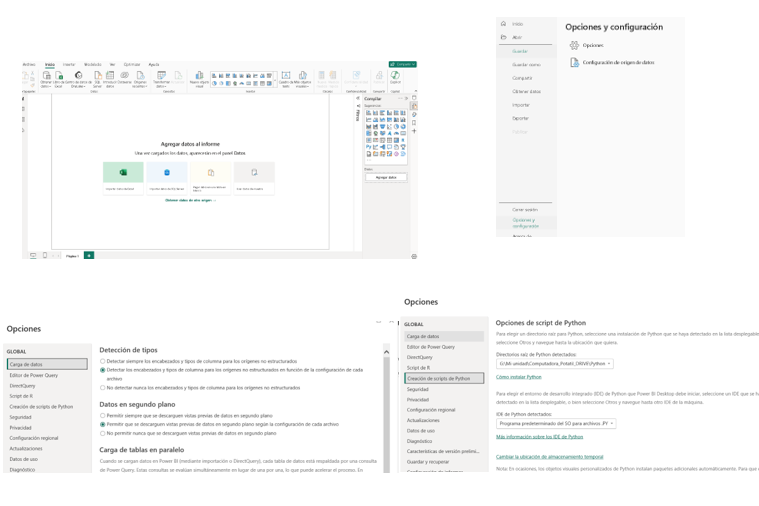Open 'Más información sobre los IDE de Python' link
Image resolution: width=759 pixels, height=506 pixels.
(539, 437)
